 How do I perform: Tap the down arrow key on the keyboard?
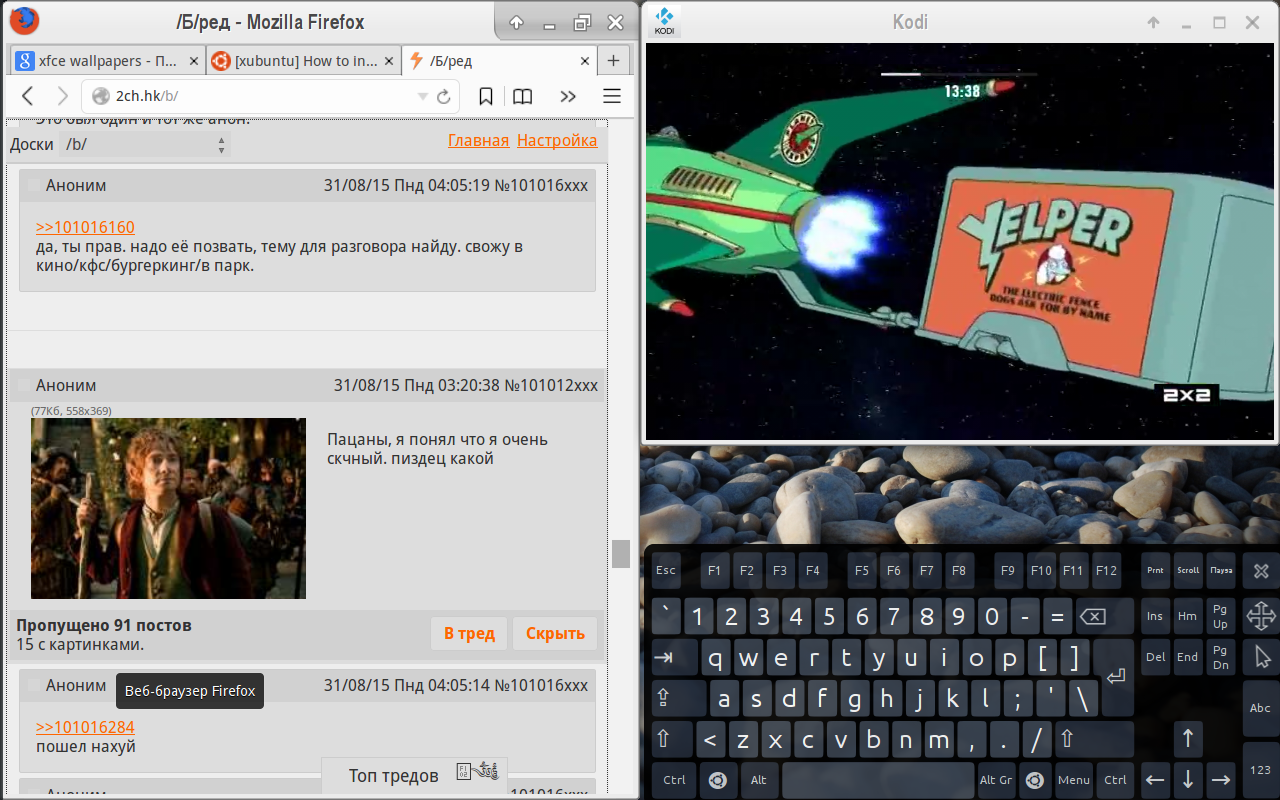tap(1188, 779)
